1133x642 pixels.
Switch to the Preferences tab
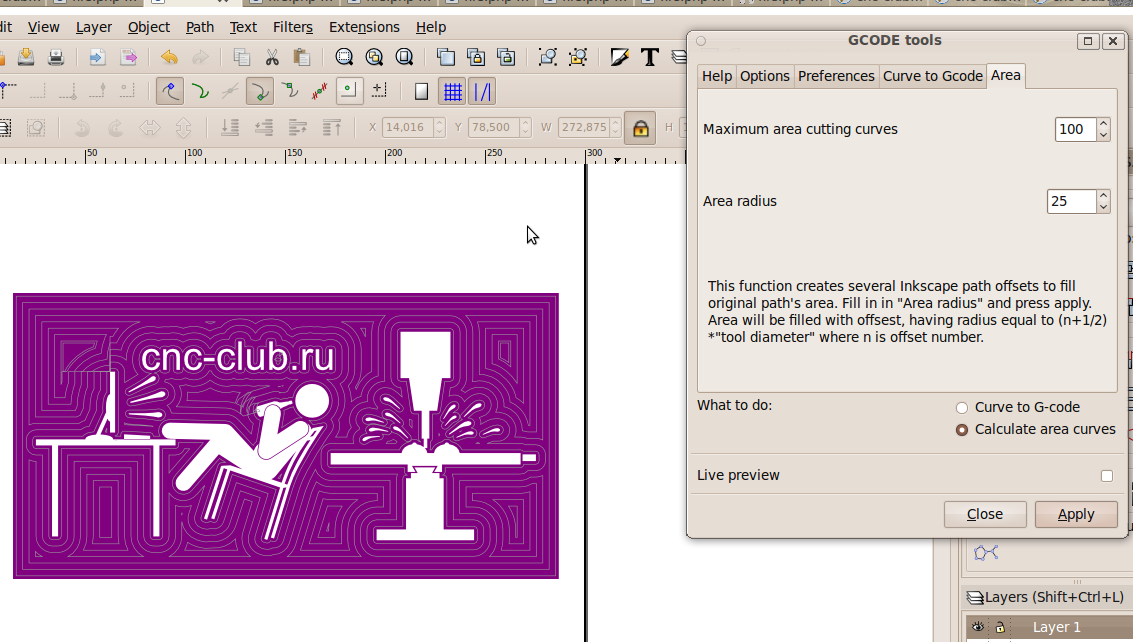[836, 76]
